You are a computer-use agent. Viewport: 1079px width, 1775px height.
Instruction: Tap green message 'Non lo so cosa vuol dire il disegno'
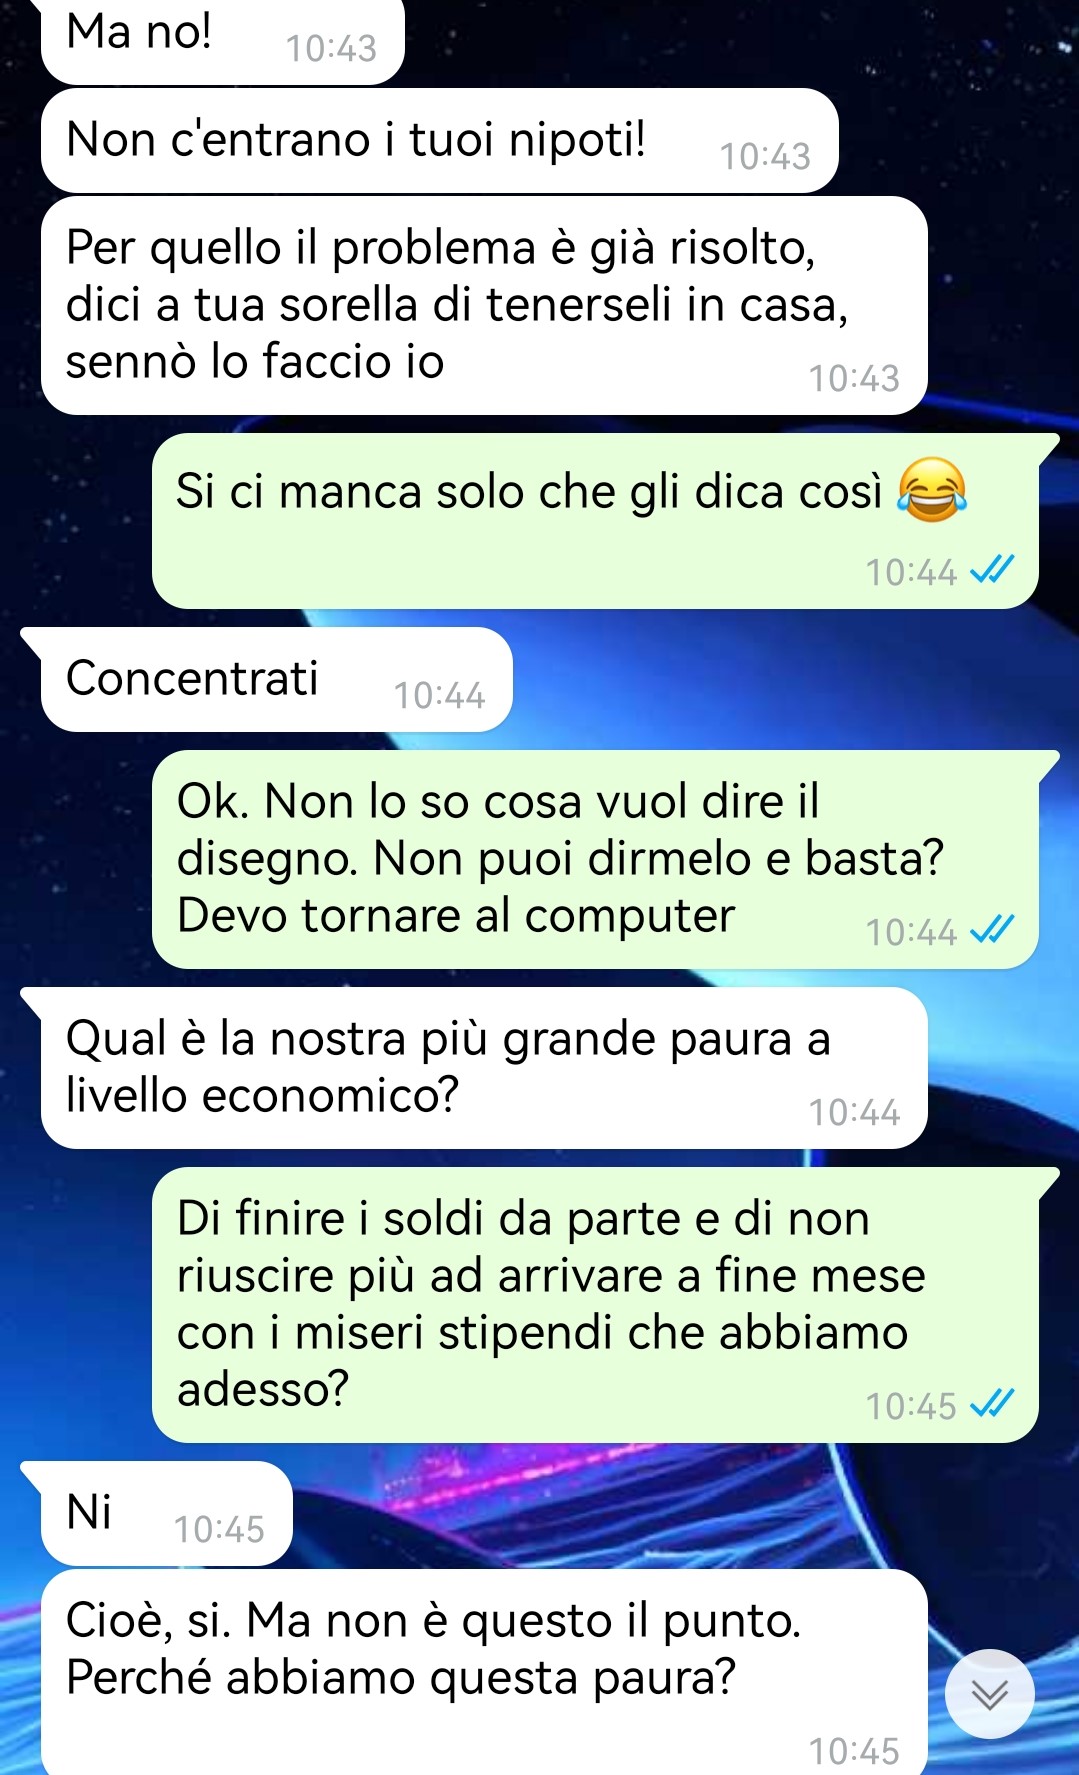coord(595,859)
